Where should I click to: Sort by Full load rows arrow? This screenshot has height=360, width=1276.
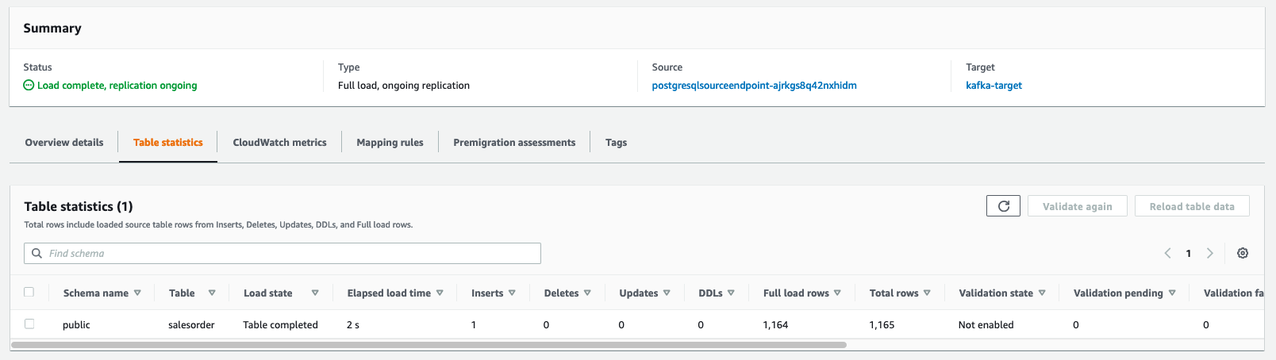pos(838,293)
